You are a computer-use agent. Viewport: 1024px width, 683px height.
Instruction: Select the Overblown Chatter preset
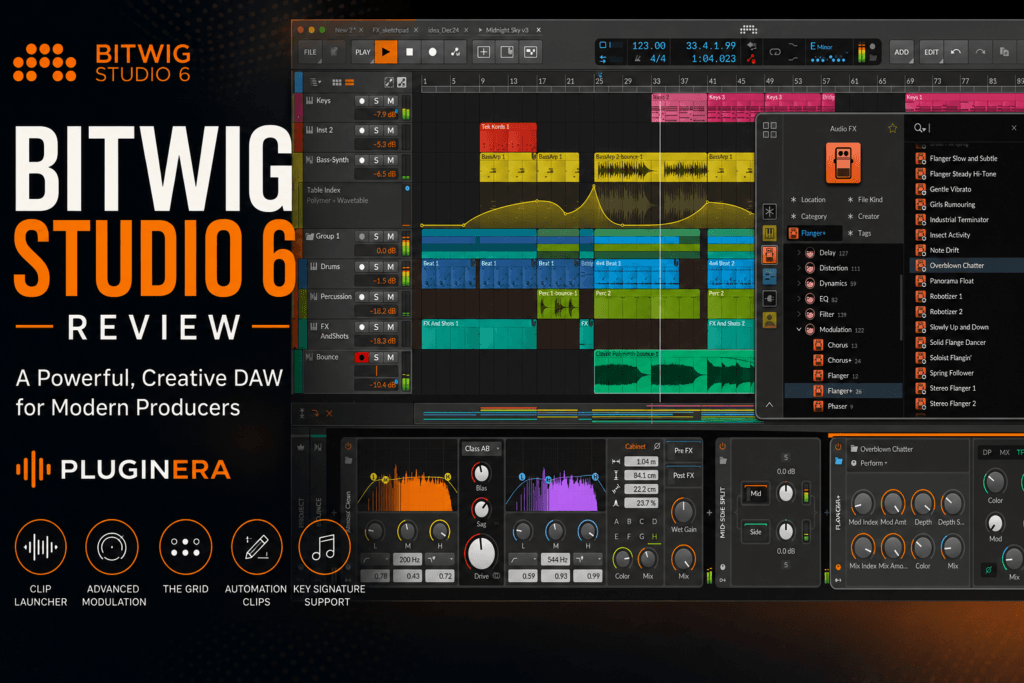(967, 266)
